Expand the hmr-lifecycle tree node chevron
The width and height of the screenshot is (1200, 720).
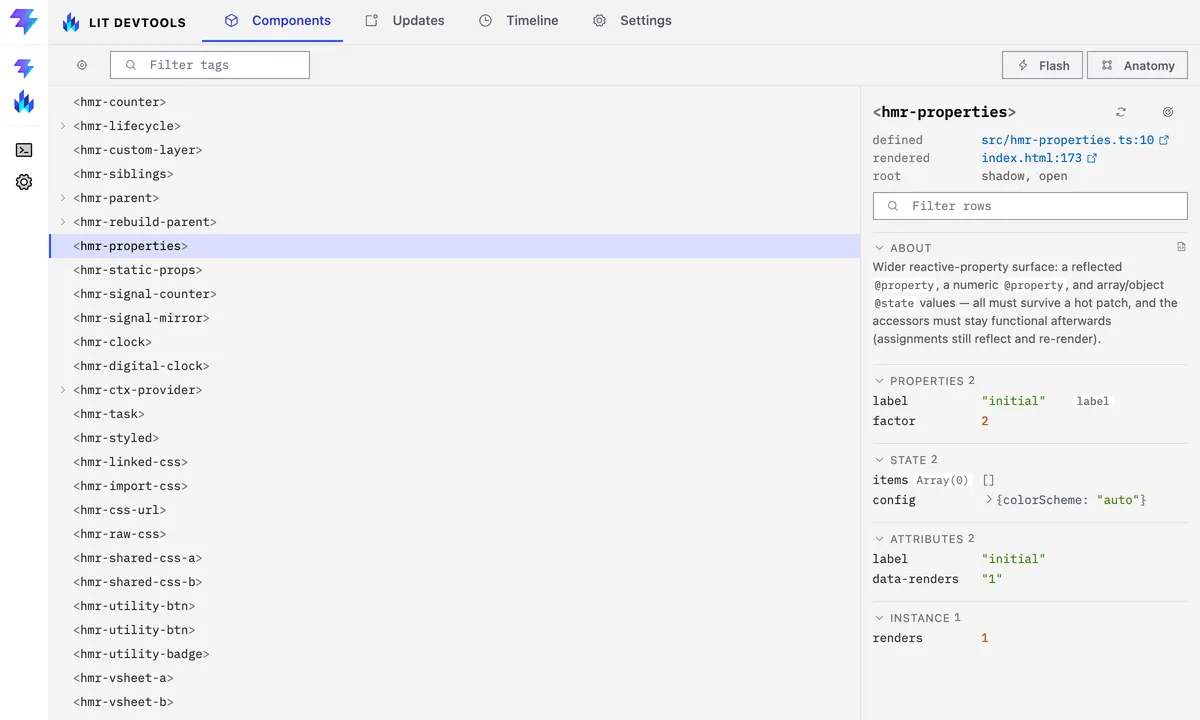click(x=63, y=126)
